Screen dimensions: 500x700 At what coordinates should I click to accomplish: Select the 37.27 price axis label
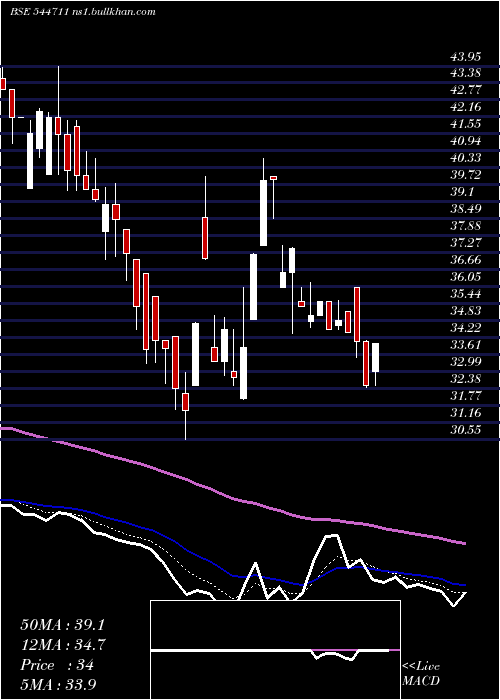pos(466,243)
